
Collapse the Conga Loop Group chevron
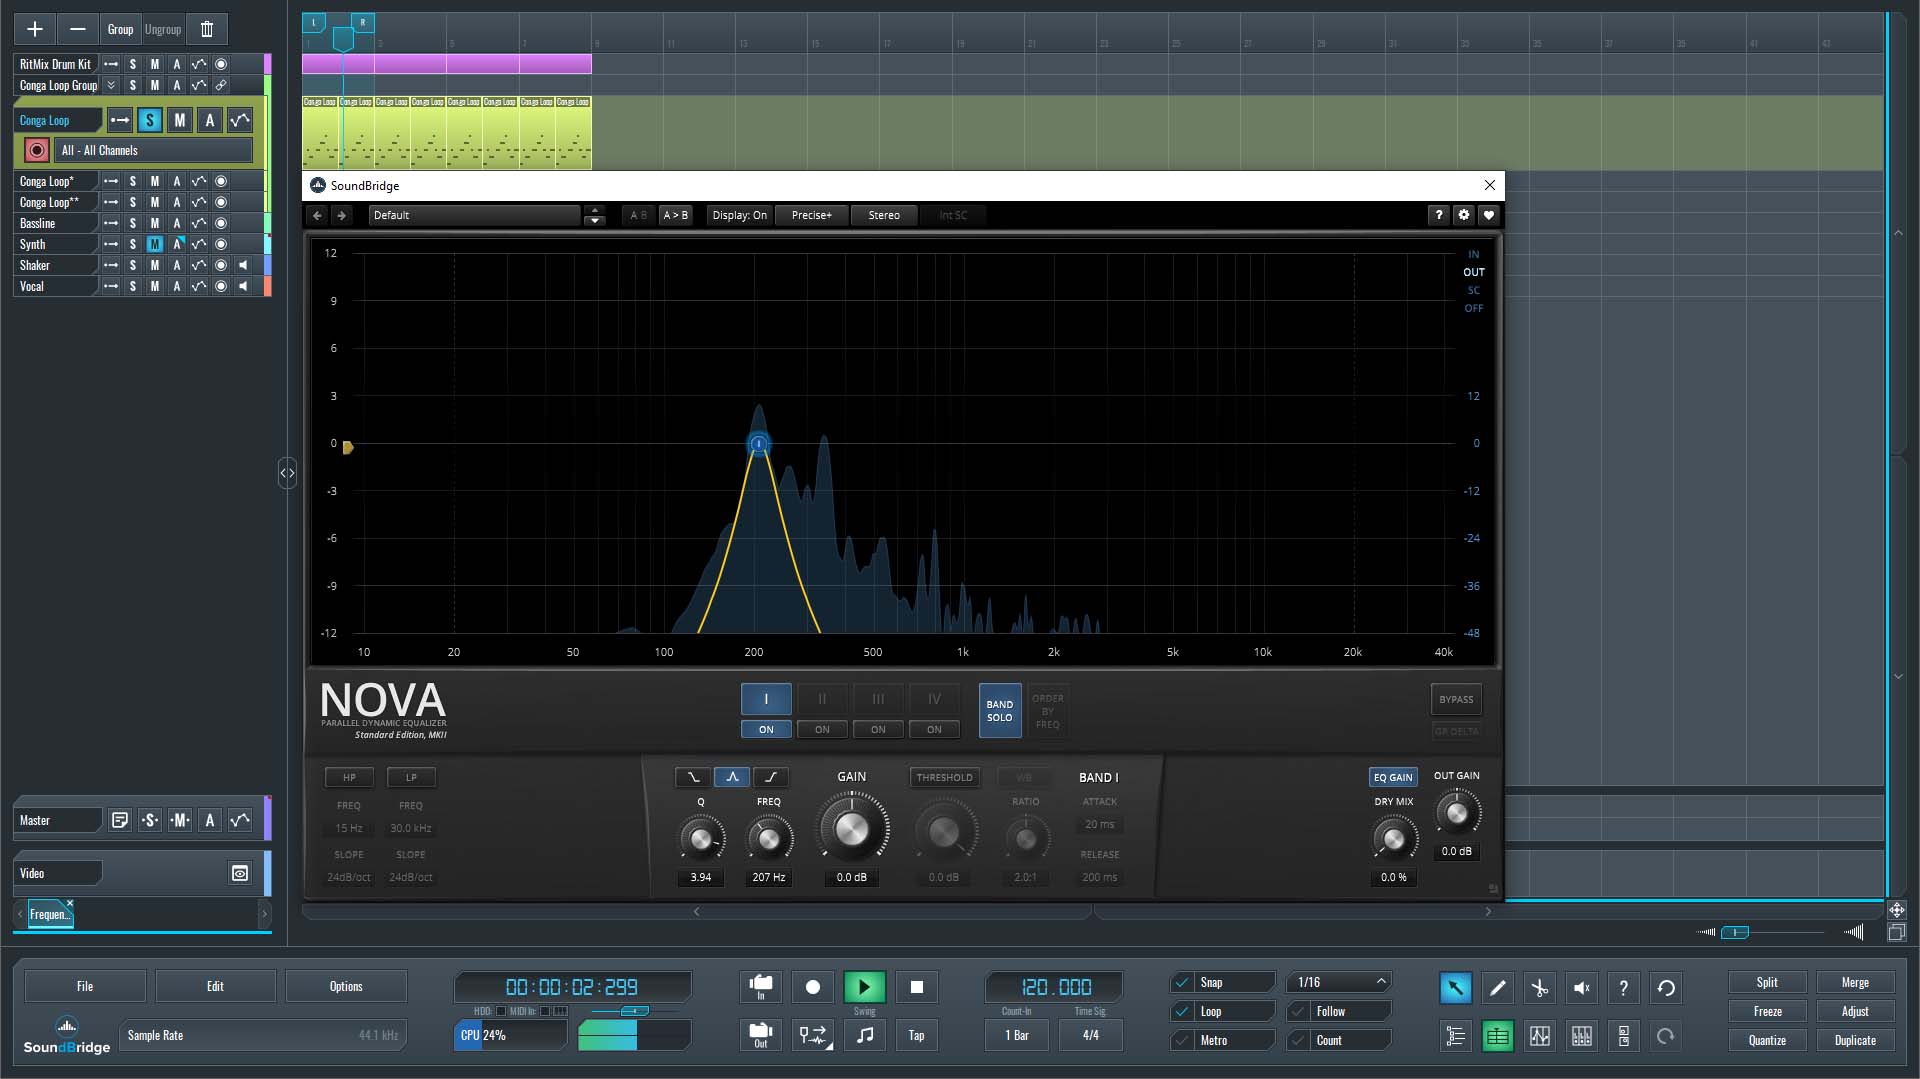coord(111,85)
